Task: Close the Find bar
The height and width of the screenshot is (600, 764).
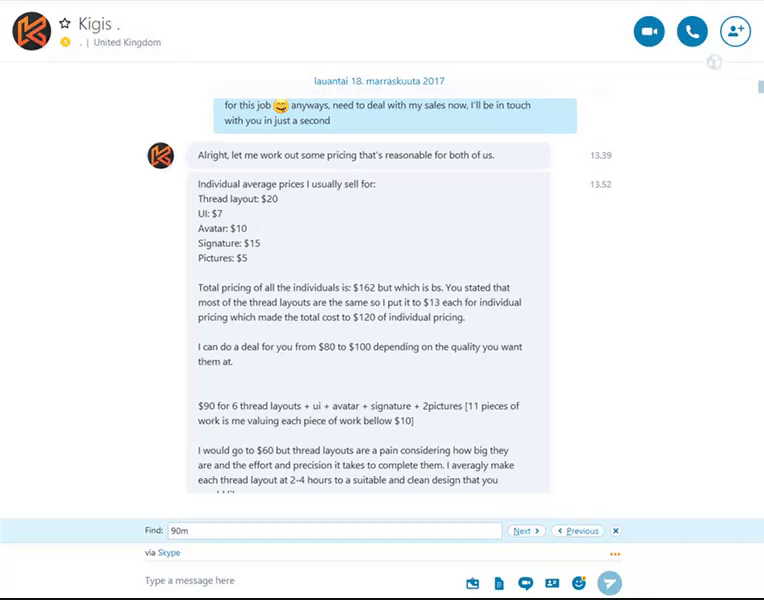Action: (616, 531)
